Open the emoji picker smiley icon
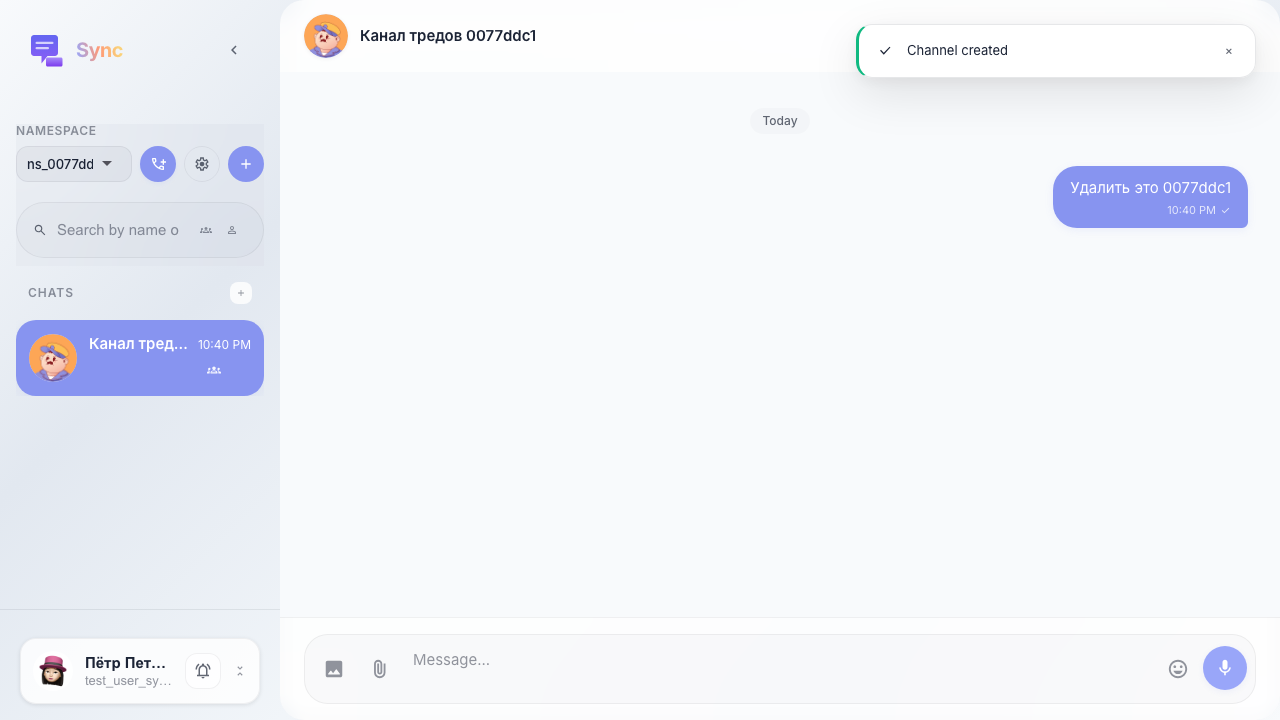The width and height of the screenshot is (1280, 720). click(1178, 669)
